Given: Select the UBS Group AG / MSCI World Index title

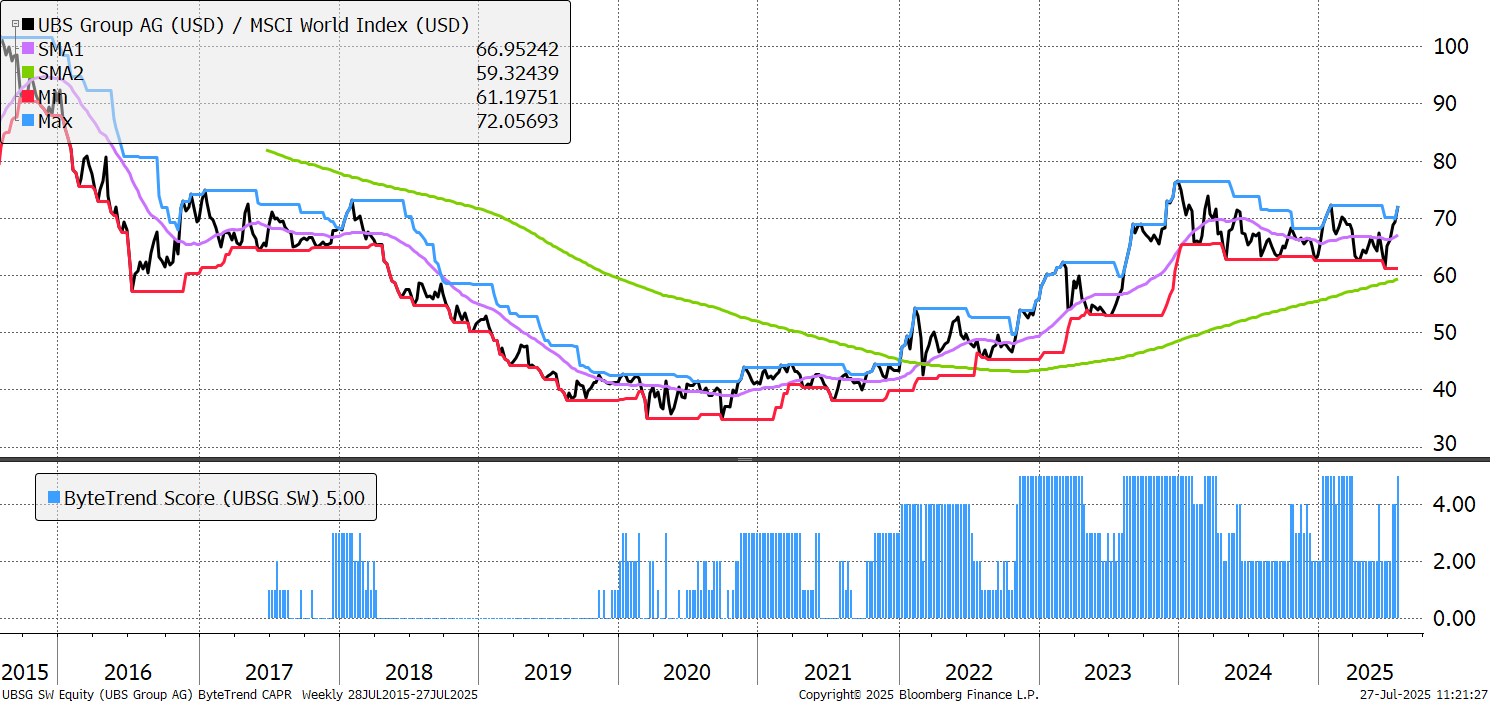Looking at the screenshot, I should (x=253, y=25).
